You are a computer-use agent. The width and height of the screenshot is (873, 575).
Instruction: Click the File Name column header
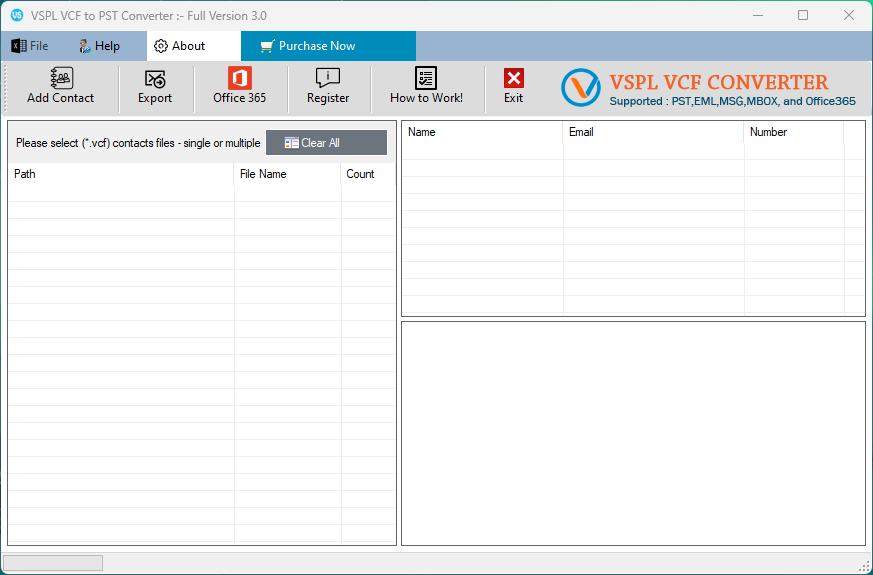pyautogui.click(x=287, y=174)
